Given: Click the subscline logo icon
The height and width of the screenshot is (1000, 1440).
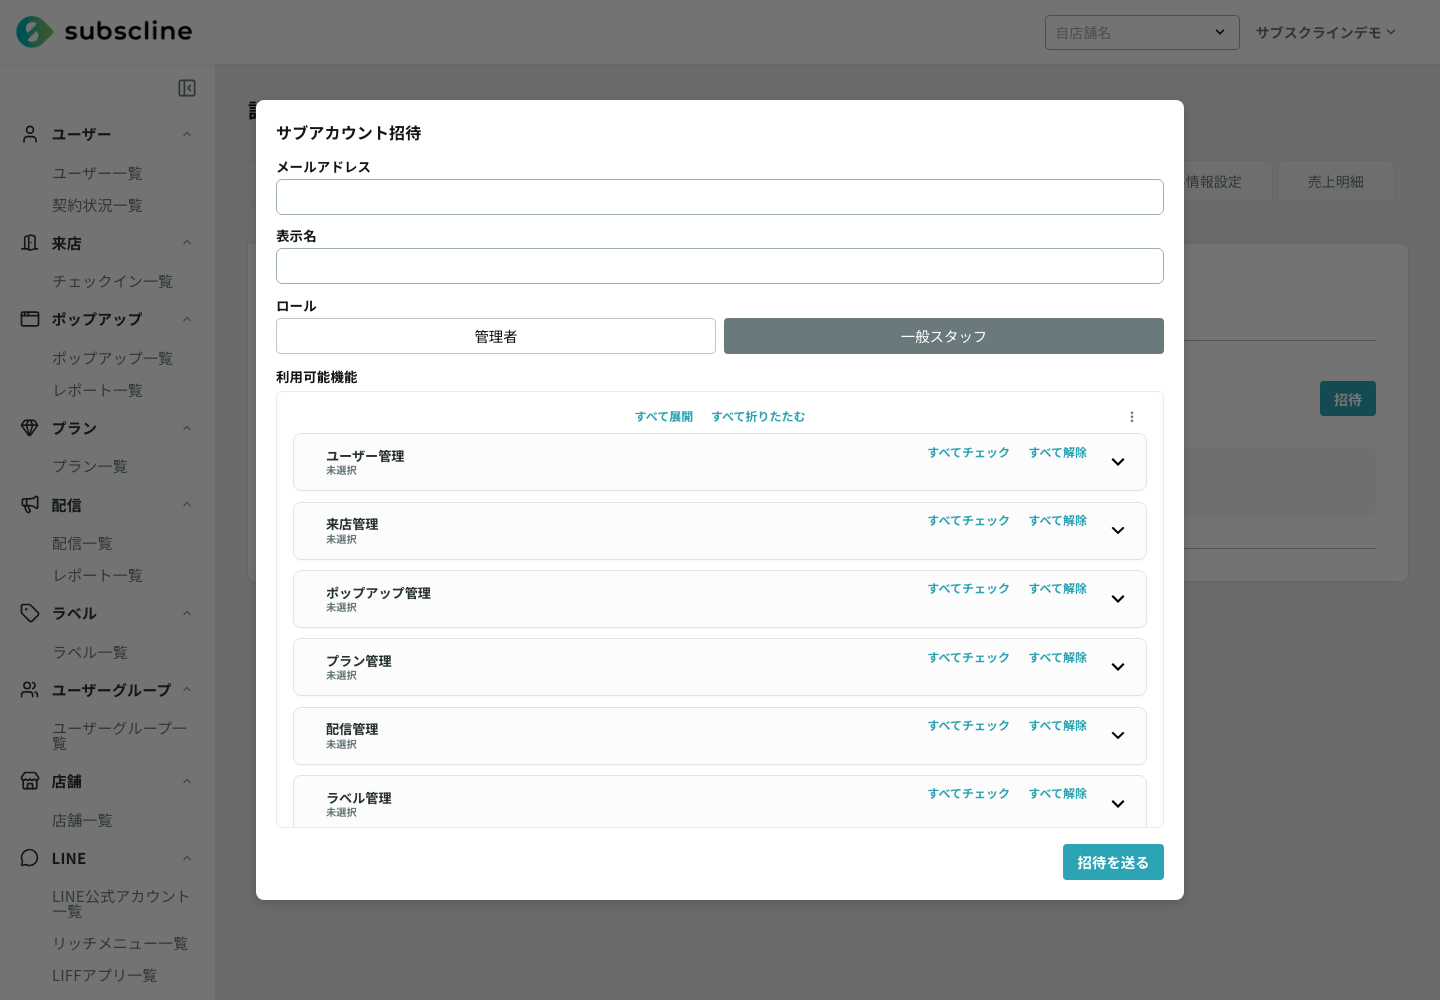Looking at the screenshot, I should pos(34,32).
